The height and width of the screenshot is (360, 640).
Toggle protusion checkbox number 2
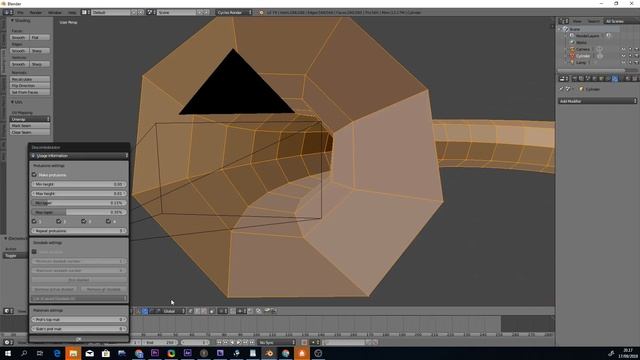pyautogui.click(x=59, y=221)
